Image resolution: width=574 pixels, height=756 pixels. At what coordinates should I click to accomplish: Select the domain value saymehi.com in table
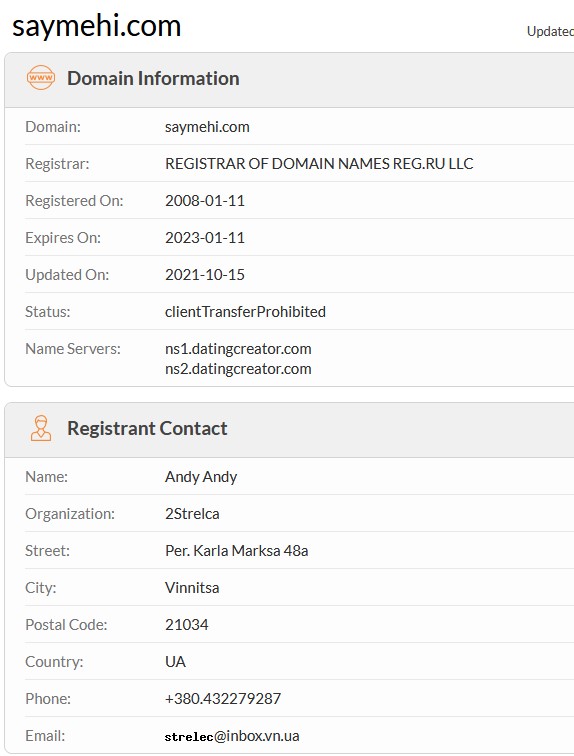207,127
